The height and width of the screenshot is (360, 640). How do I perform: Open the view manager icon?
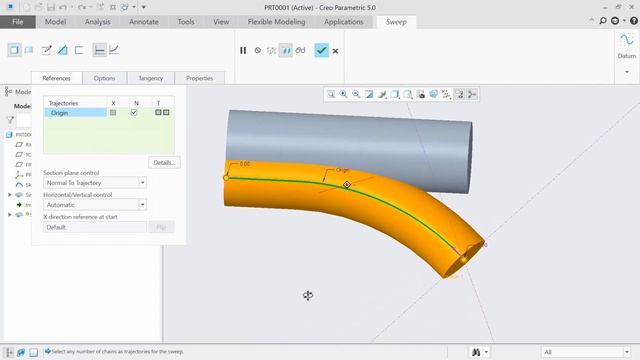click(x=420, y=94)
